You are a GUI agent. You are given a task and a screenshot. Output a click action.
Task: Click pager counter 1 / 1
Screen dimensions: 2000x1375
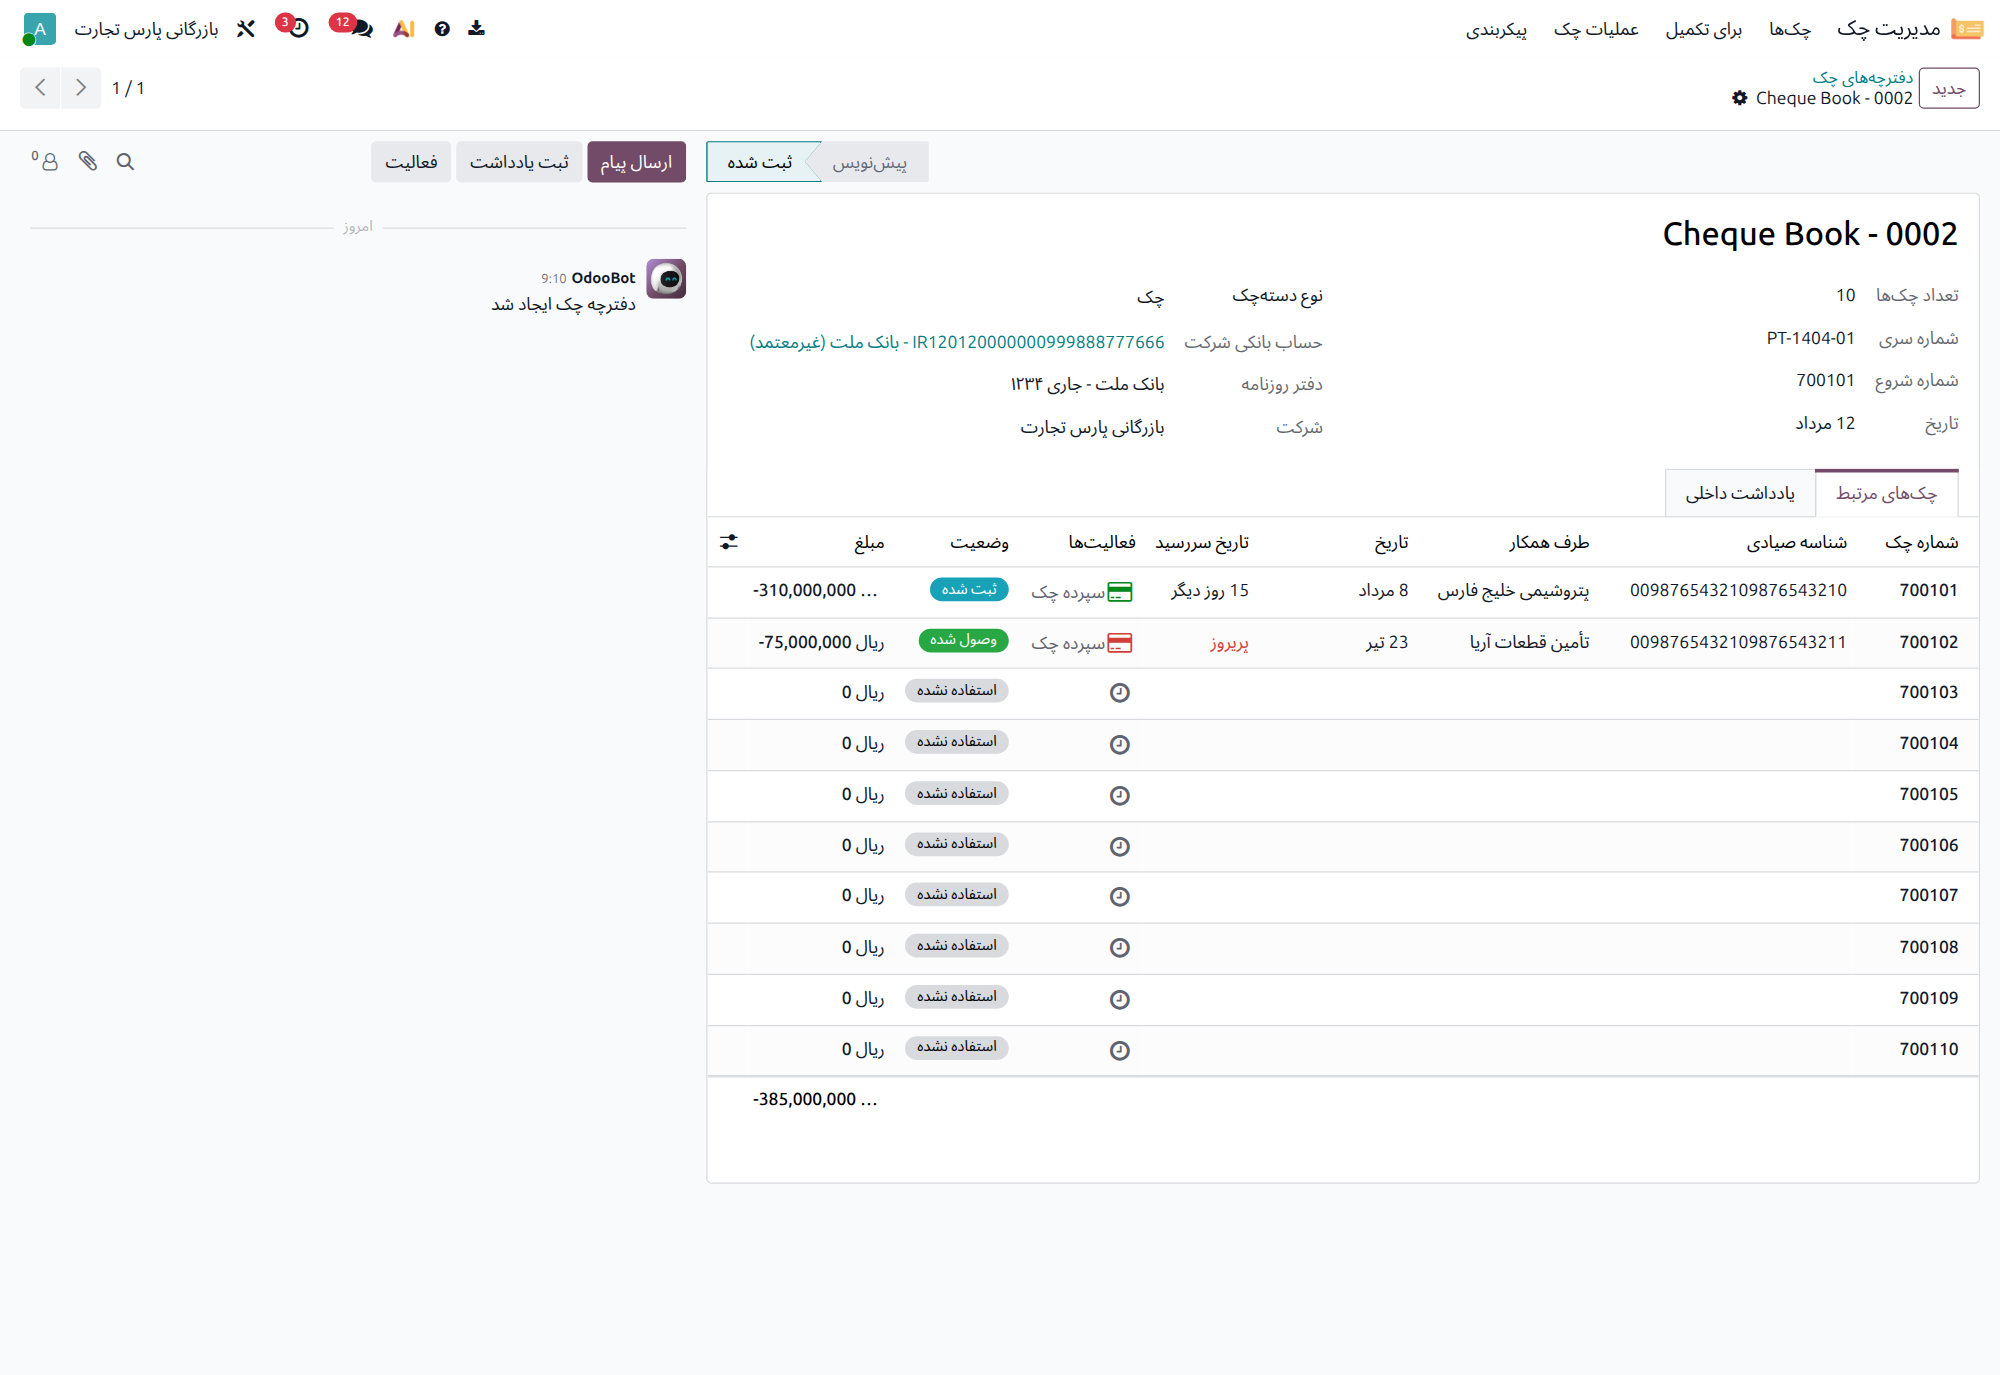point(128,88)
